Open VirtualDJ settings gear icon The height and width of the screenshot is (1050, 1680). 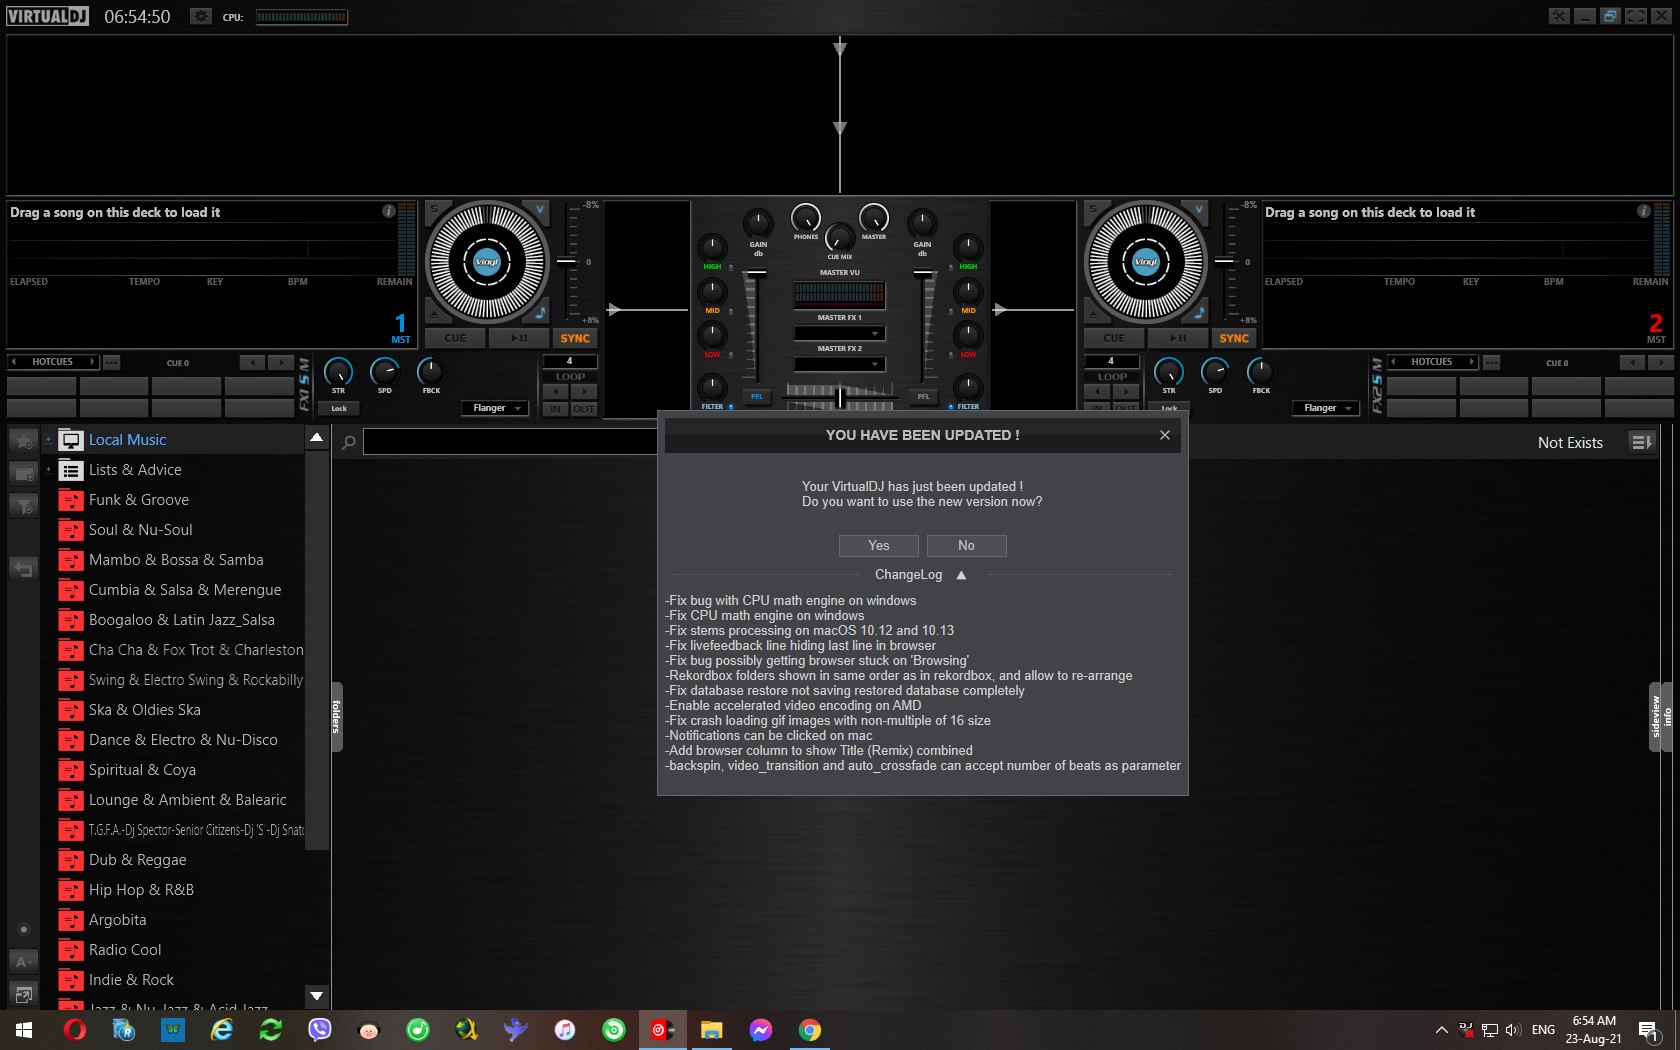pos(201,17)
